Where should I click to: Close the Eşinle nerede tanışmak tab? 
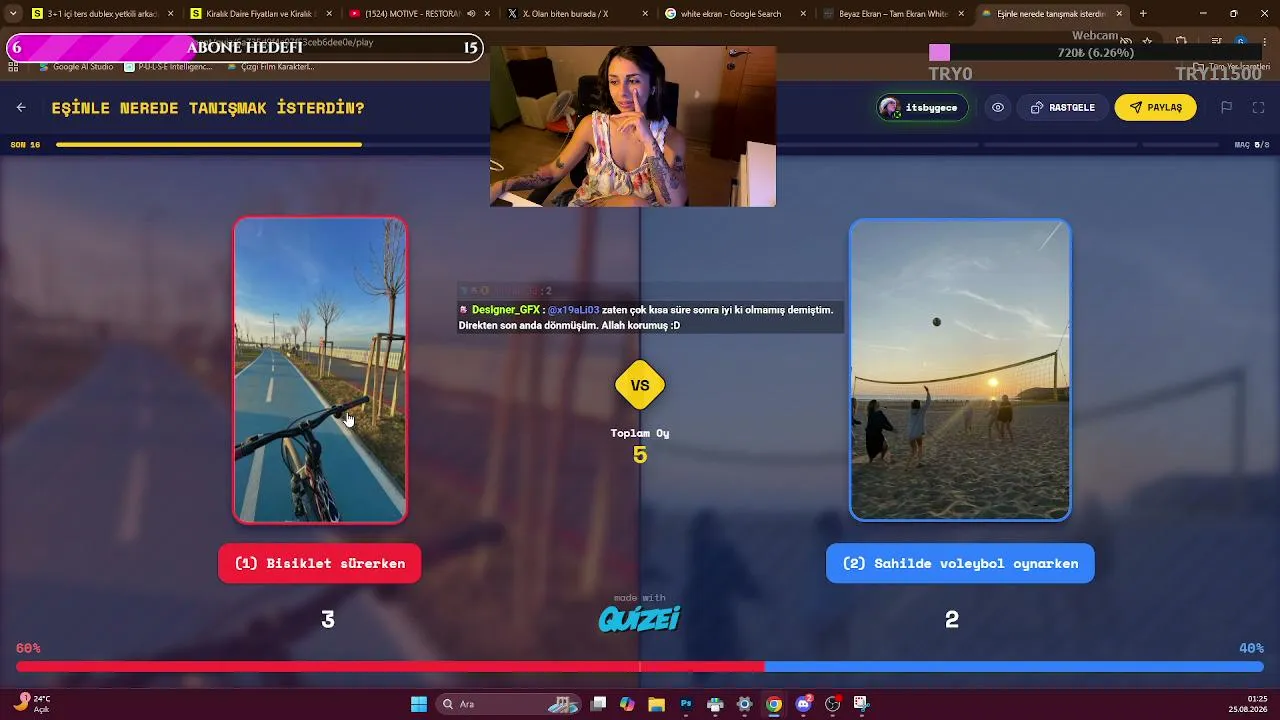click(1119, 14)
